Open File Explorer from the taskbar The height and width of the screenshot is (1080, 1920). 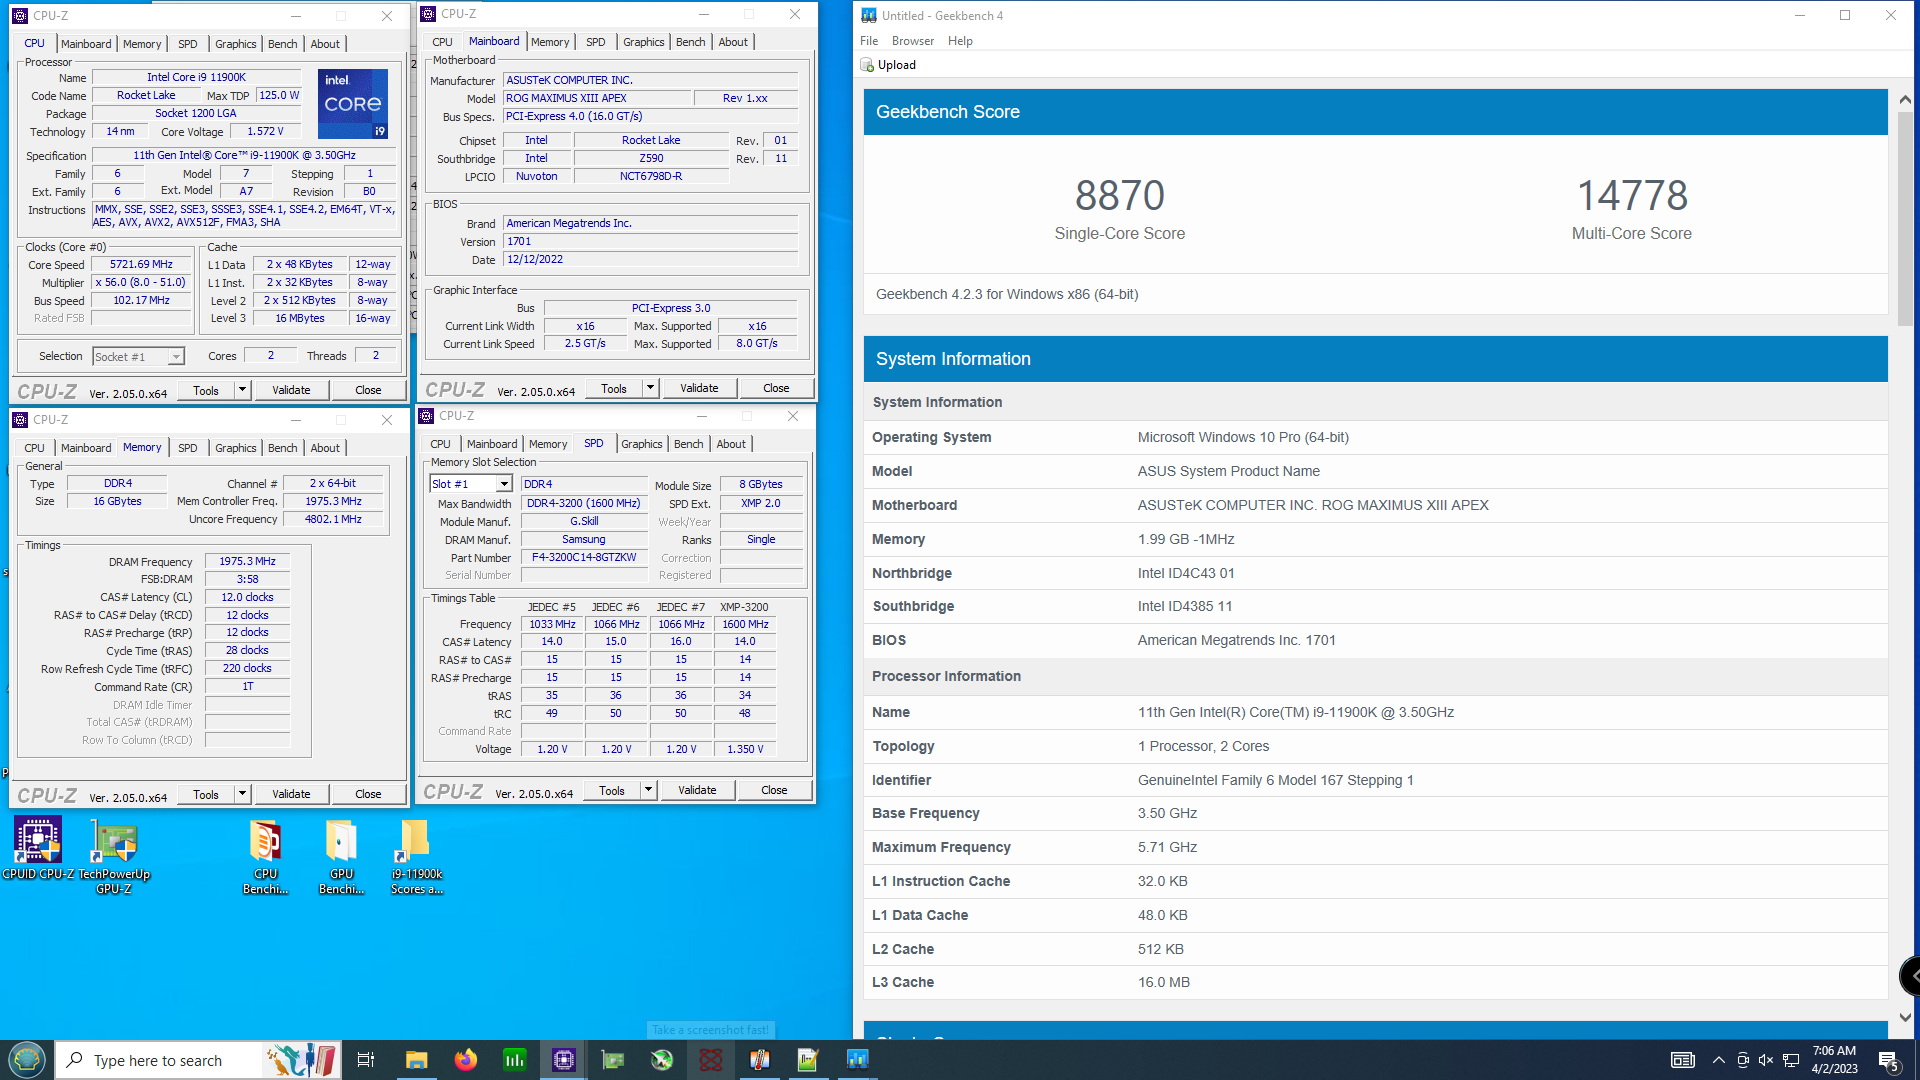(x=416, y=1060)
